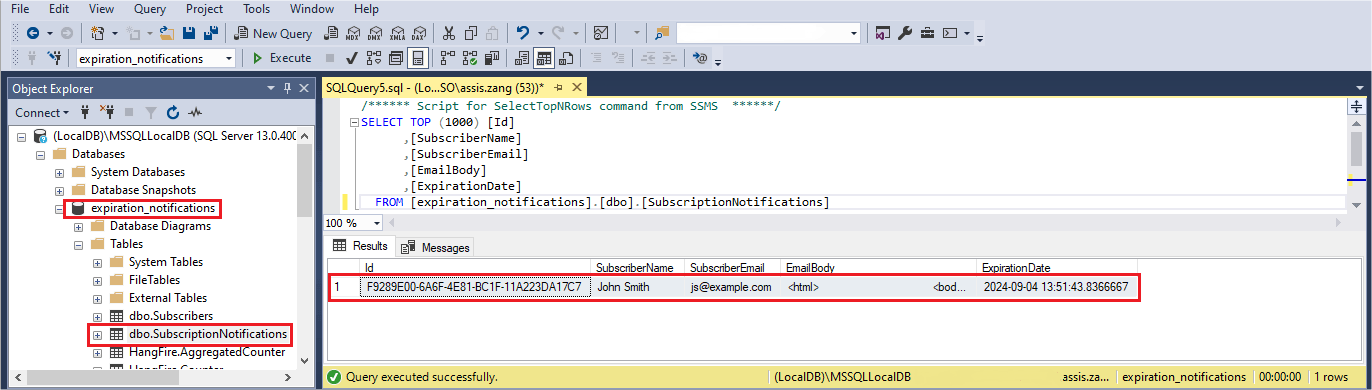Open the File menu

tap(19, 8)
